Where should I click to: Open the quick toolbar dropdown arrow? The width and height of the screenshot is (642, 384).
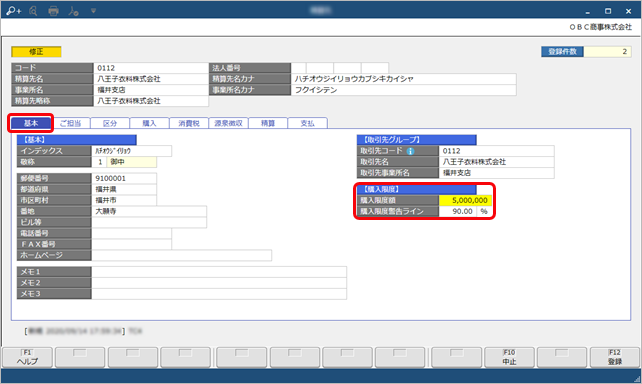click(x=93, y=11)
